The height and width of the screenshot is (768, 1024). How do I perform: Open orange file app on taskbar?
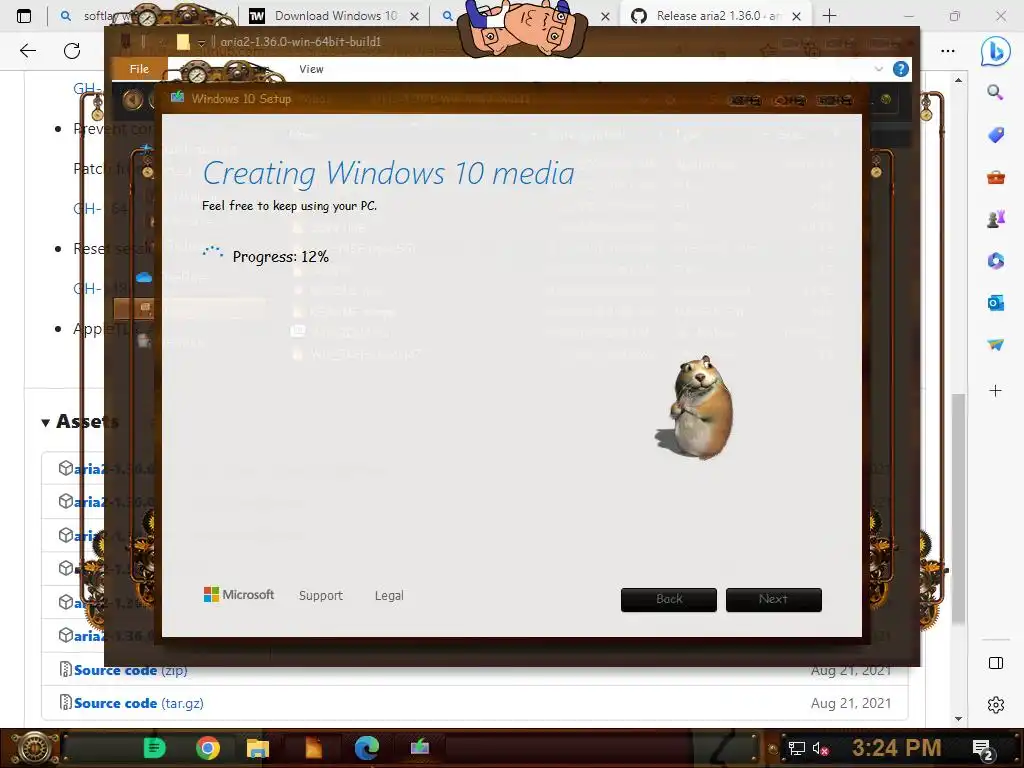[313, 748]
